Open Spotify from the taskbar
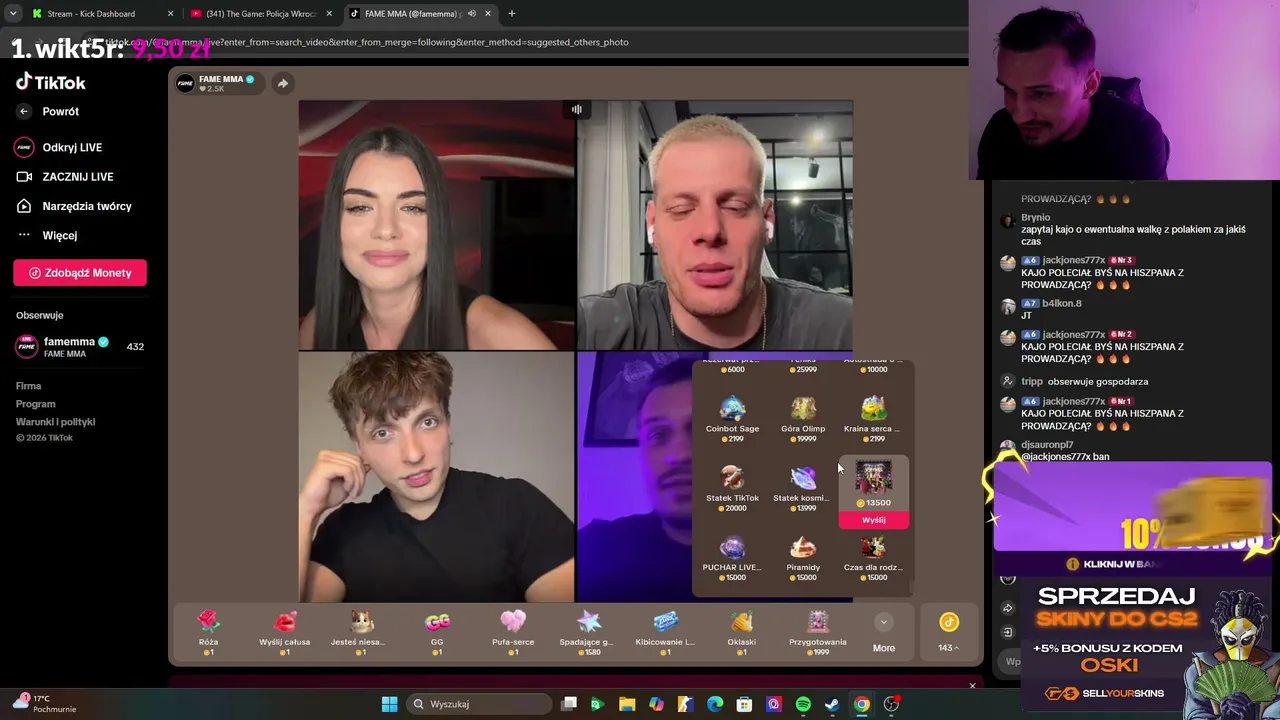This screenshot has width=1280, height=720. 803,704
